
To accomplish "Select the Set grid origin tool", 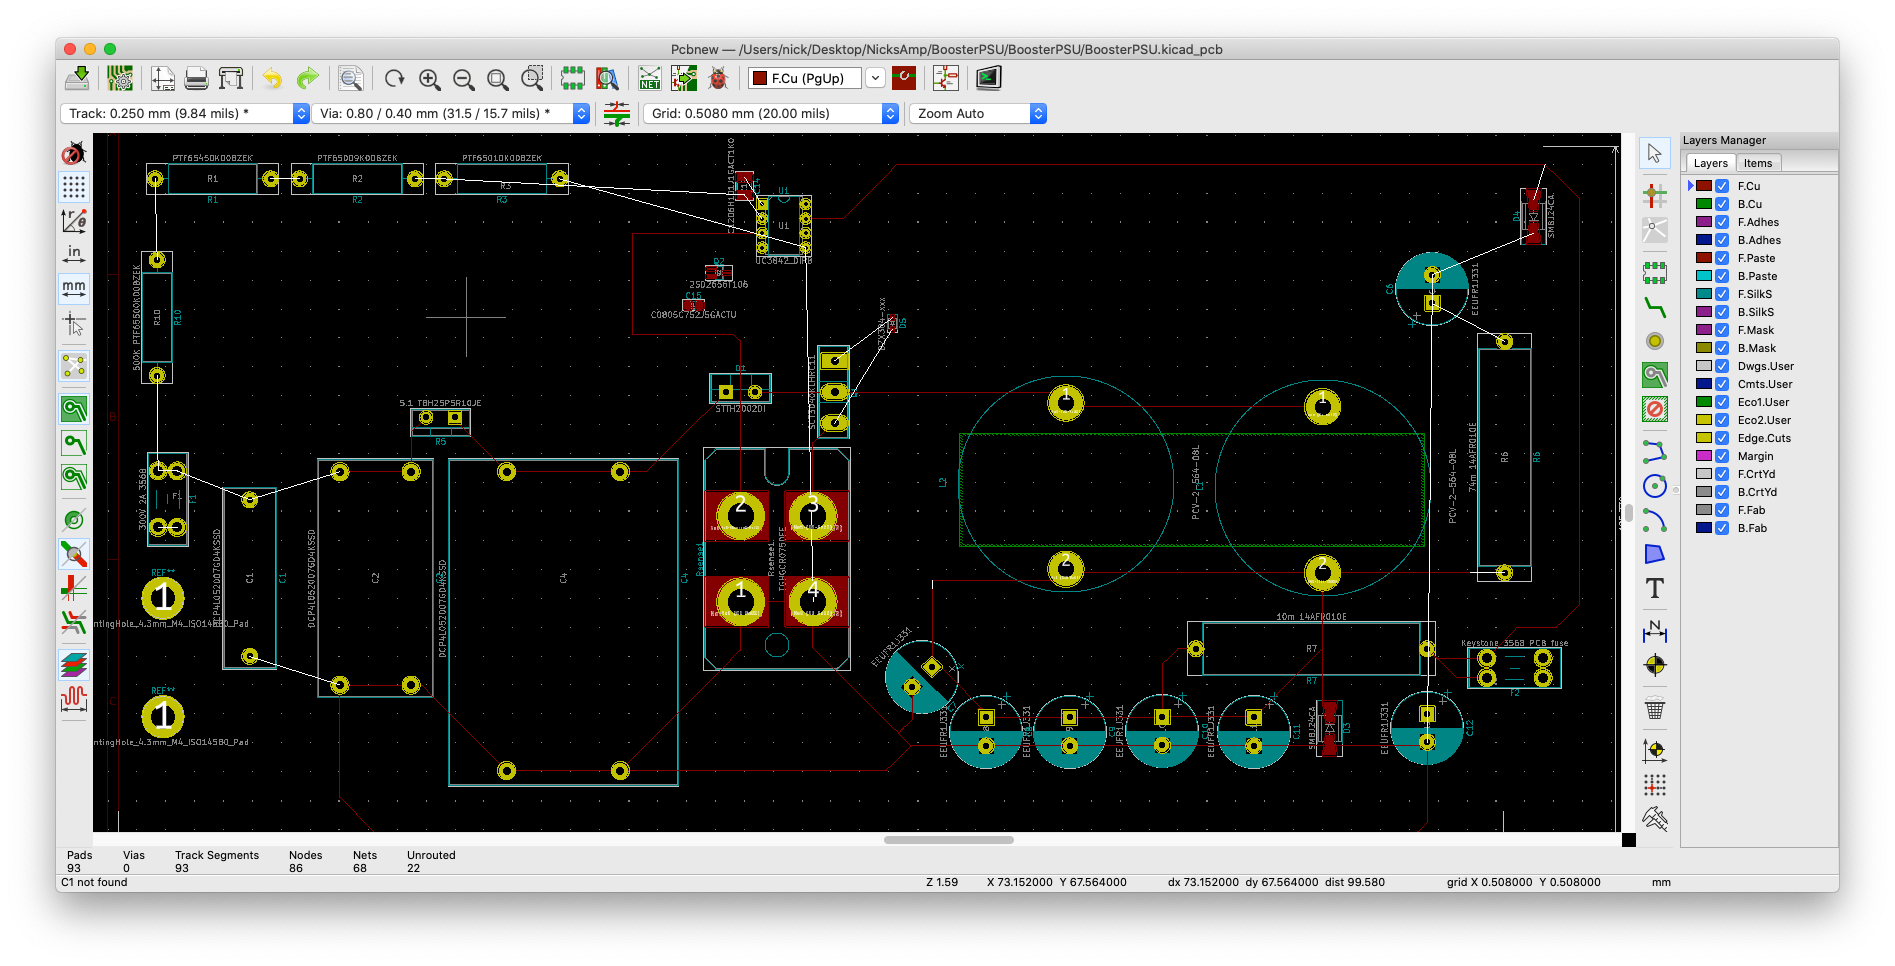I will pyautogui.click(x=1655, y=785).
